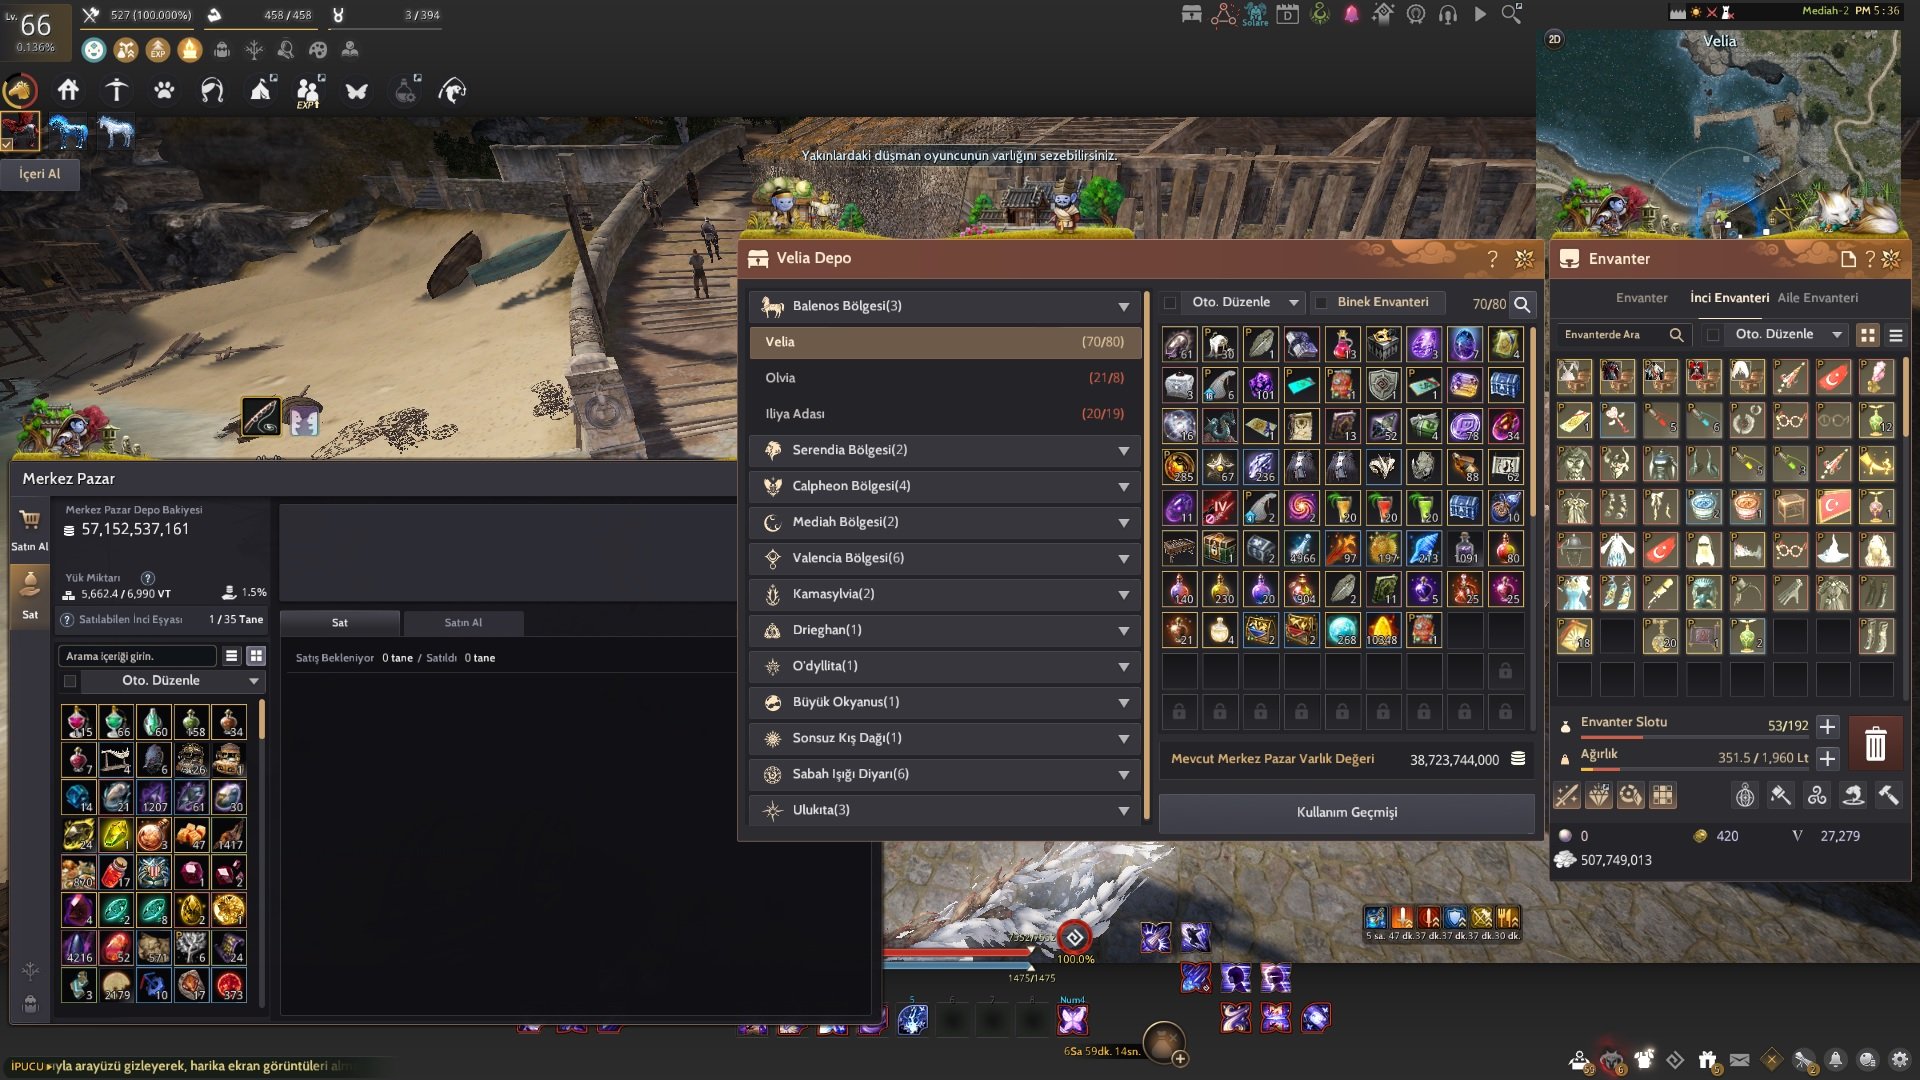Screen dimensions: 1920x1080
Task: Click the trash can in Envanter
Action: tap(1875, 744)
